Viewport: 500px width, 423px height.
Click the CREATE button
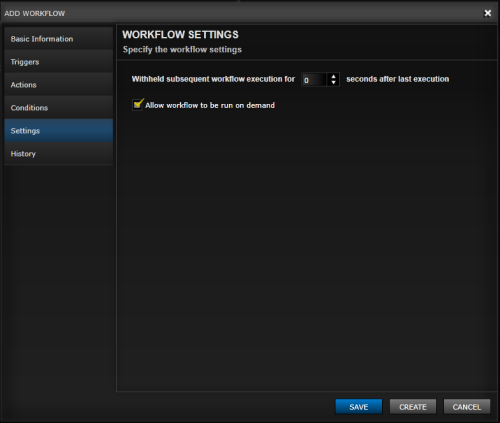tap(413, 407)
